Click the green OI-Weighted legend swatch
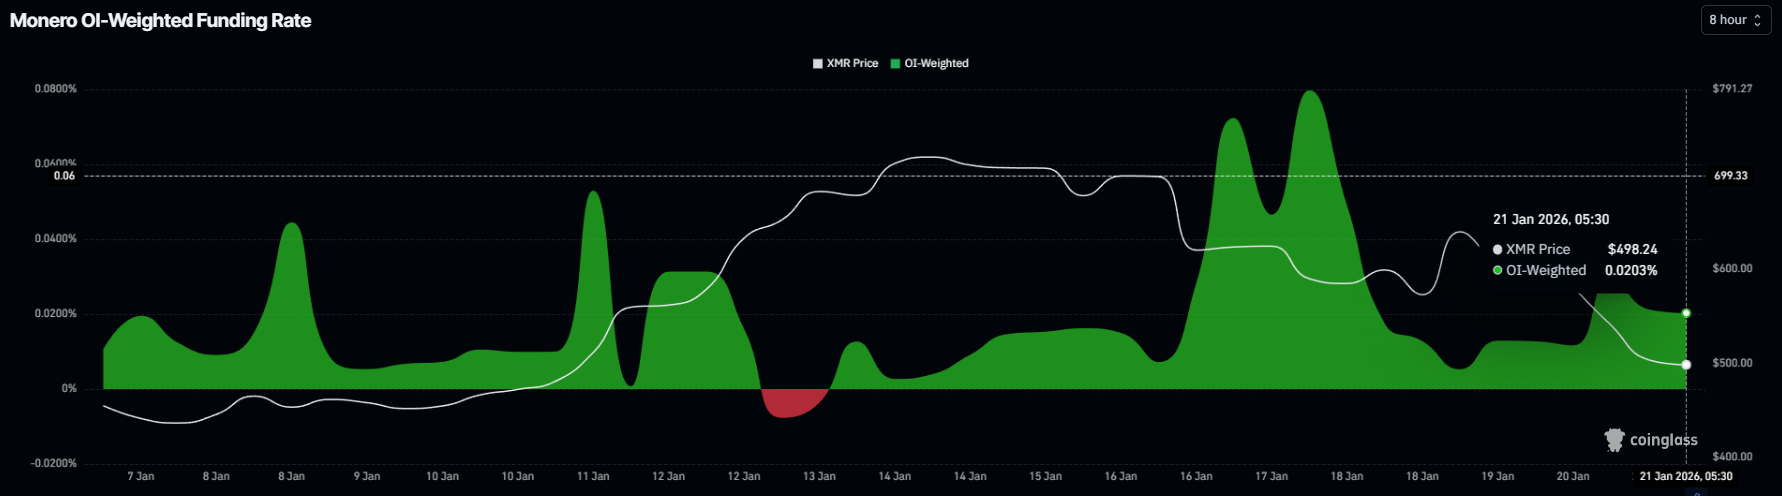 [x=895, y=64]
